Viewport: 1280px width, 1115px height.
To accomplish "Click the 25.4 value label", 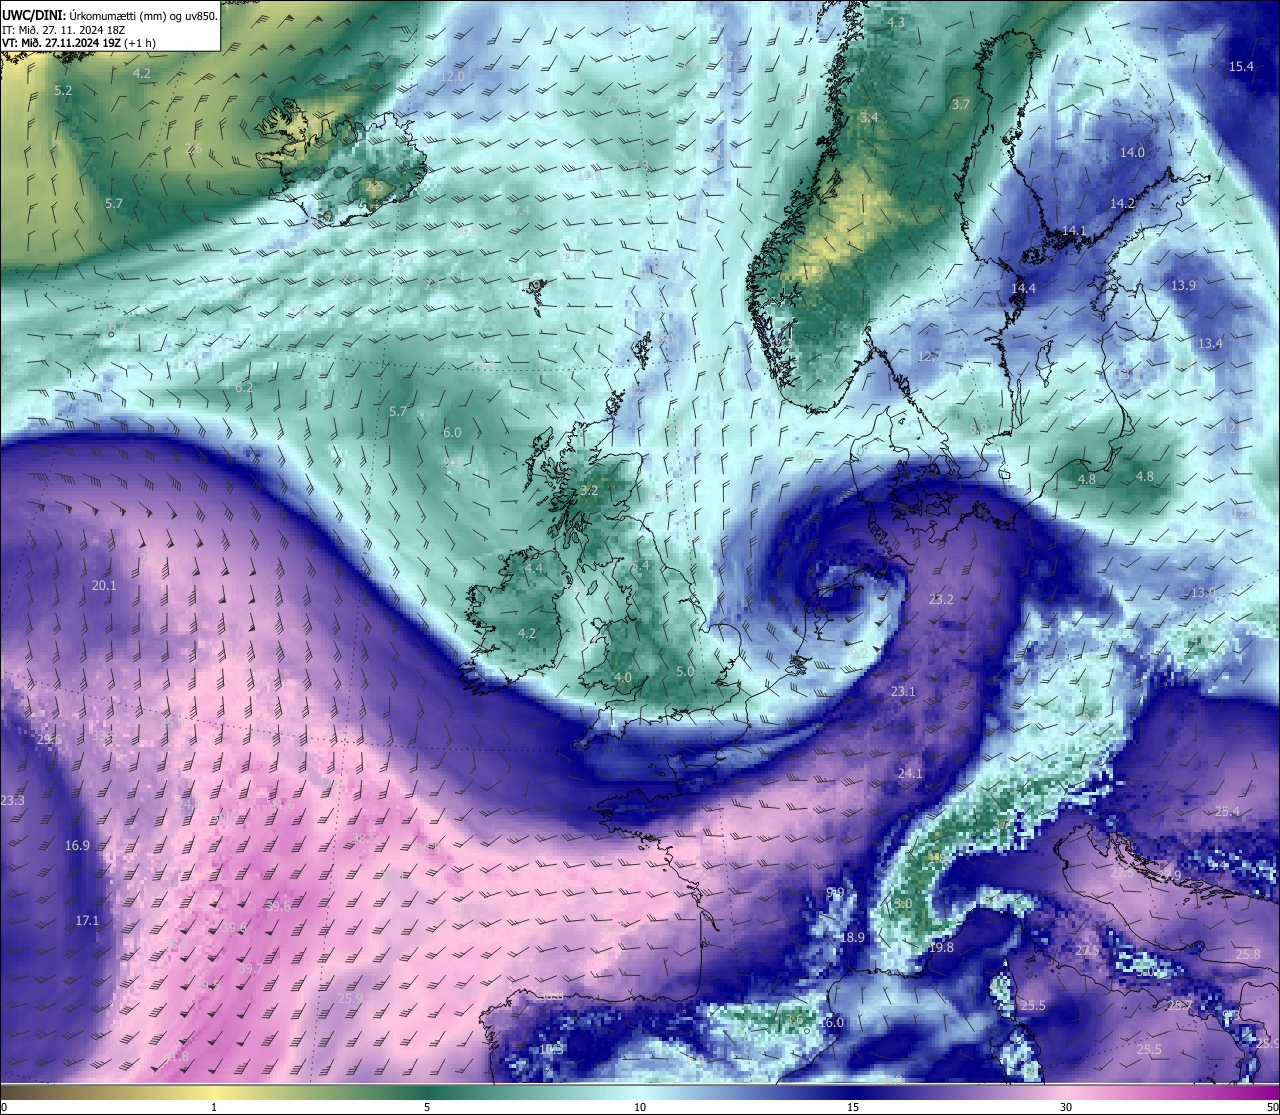I will click(1227, 812).
